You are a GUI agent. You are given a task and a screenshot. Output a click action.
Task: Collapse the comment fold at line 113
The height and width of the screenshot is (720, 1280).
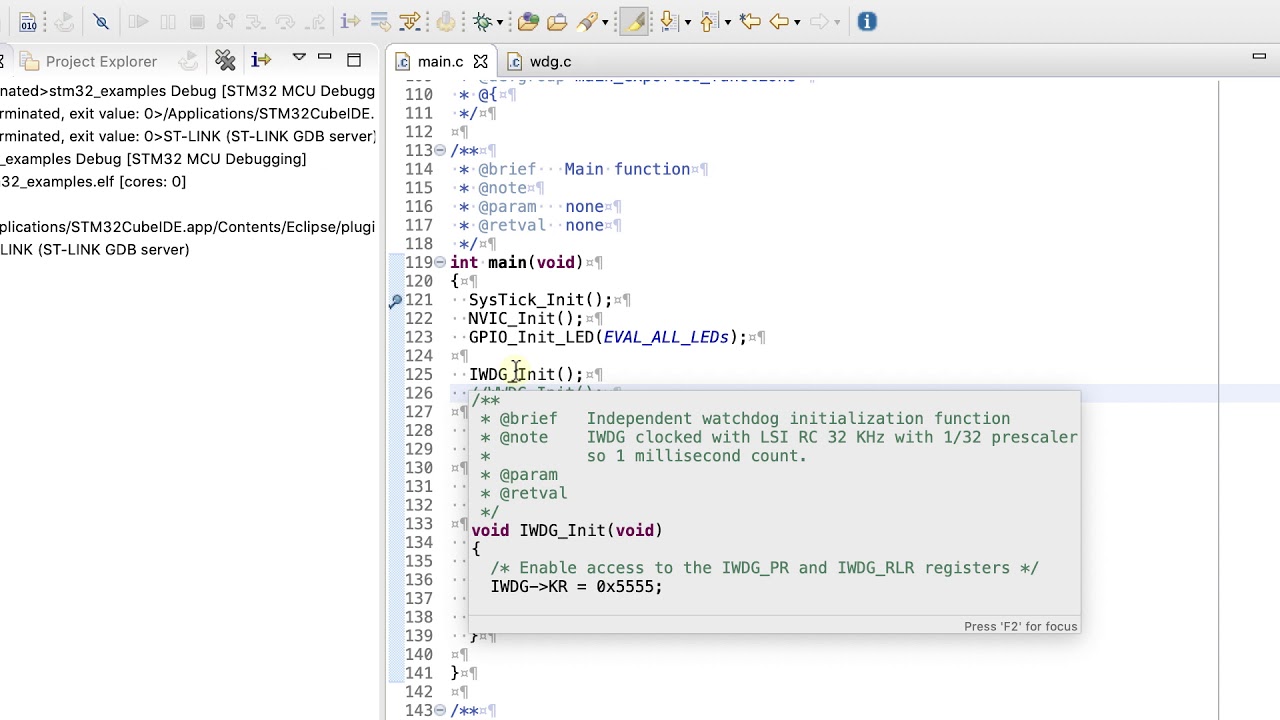coord(440,151)
